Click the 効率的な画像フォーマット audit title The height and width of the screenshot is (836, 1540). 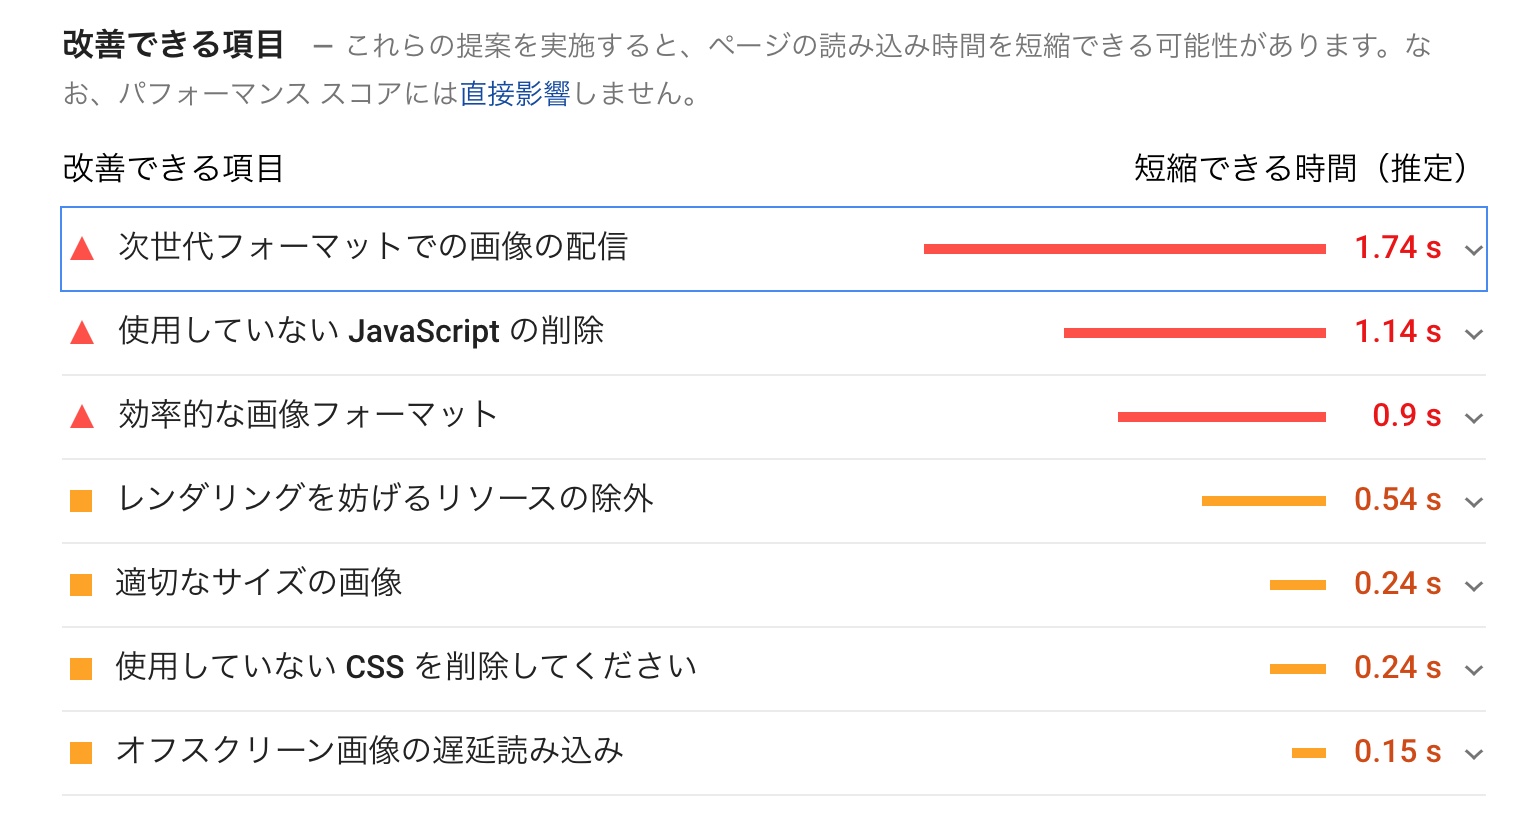[x=307, y=415]
